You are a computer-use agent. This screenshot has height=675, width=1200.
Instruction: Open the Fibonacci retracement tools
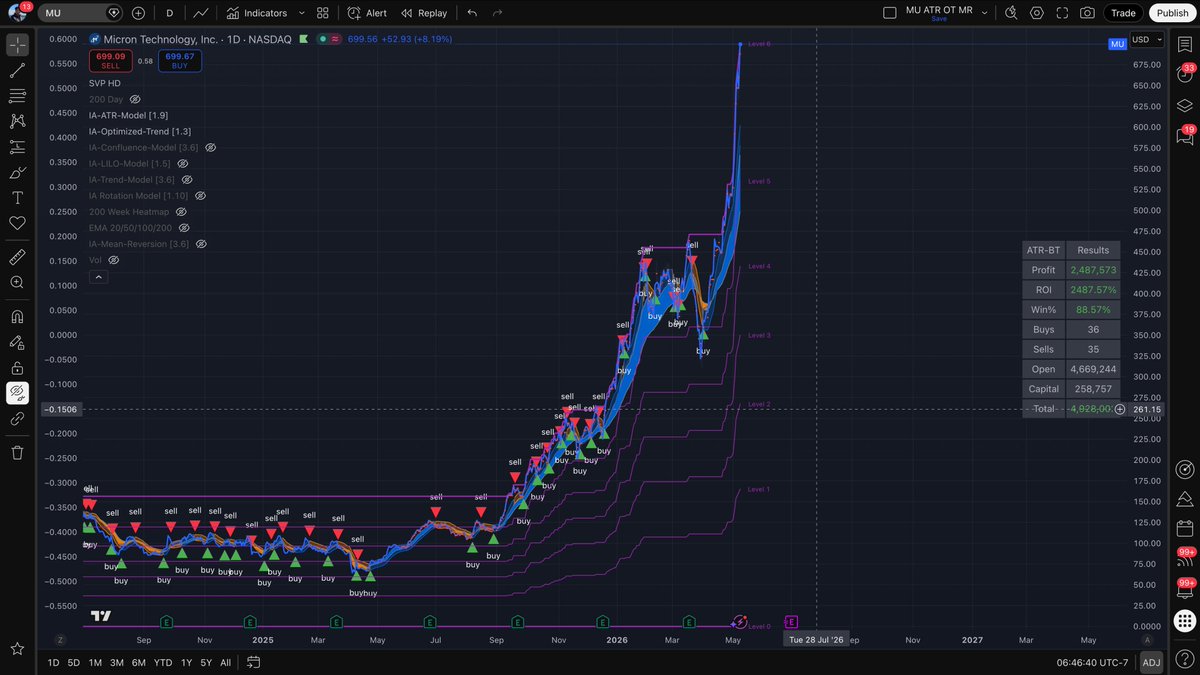pos(17,96)
